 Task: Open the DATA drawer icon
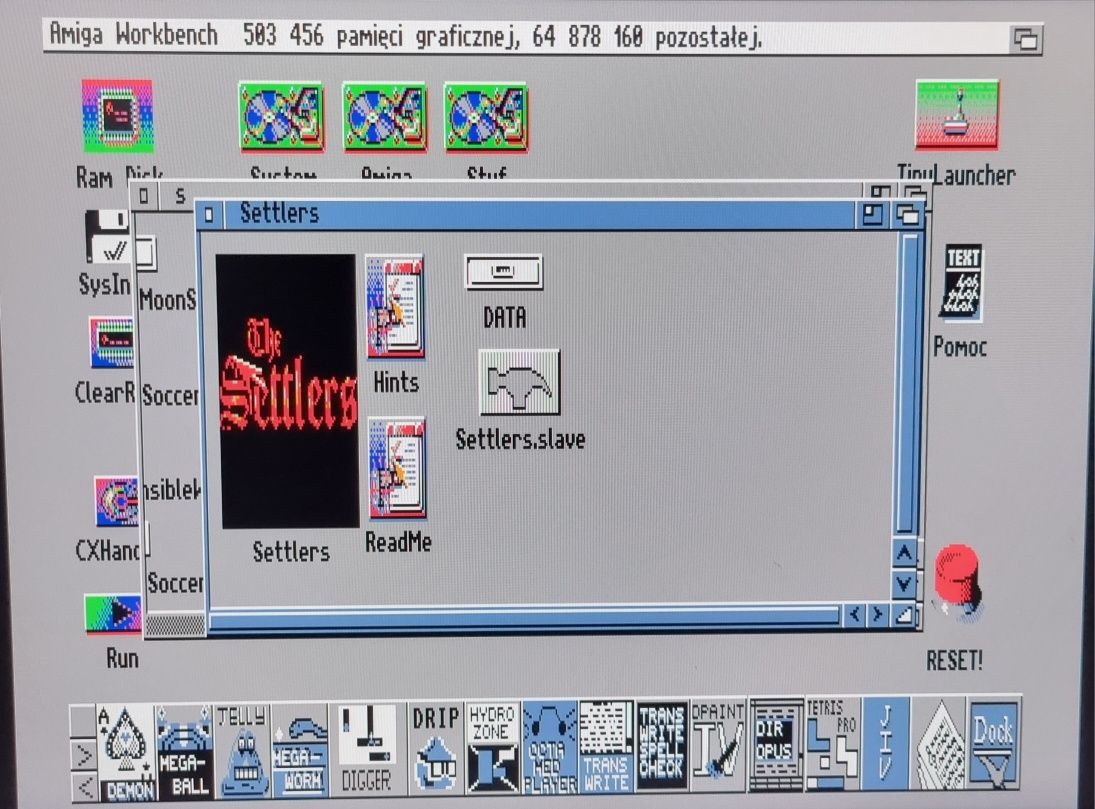[503, 272]
